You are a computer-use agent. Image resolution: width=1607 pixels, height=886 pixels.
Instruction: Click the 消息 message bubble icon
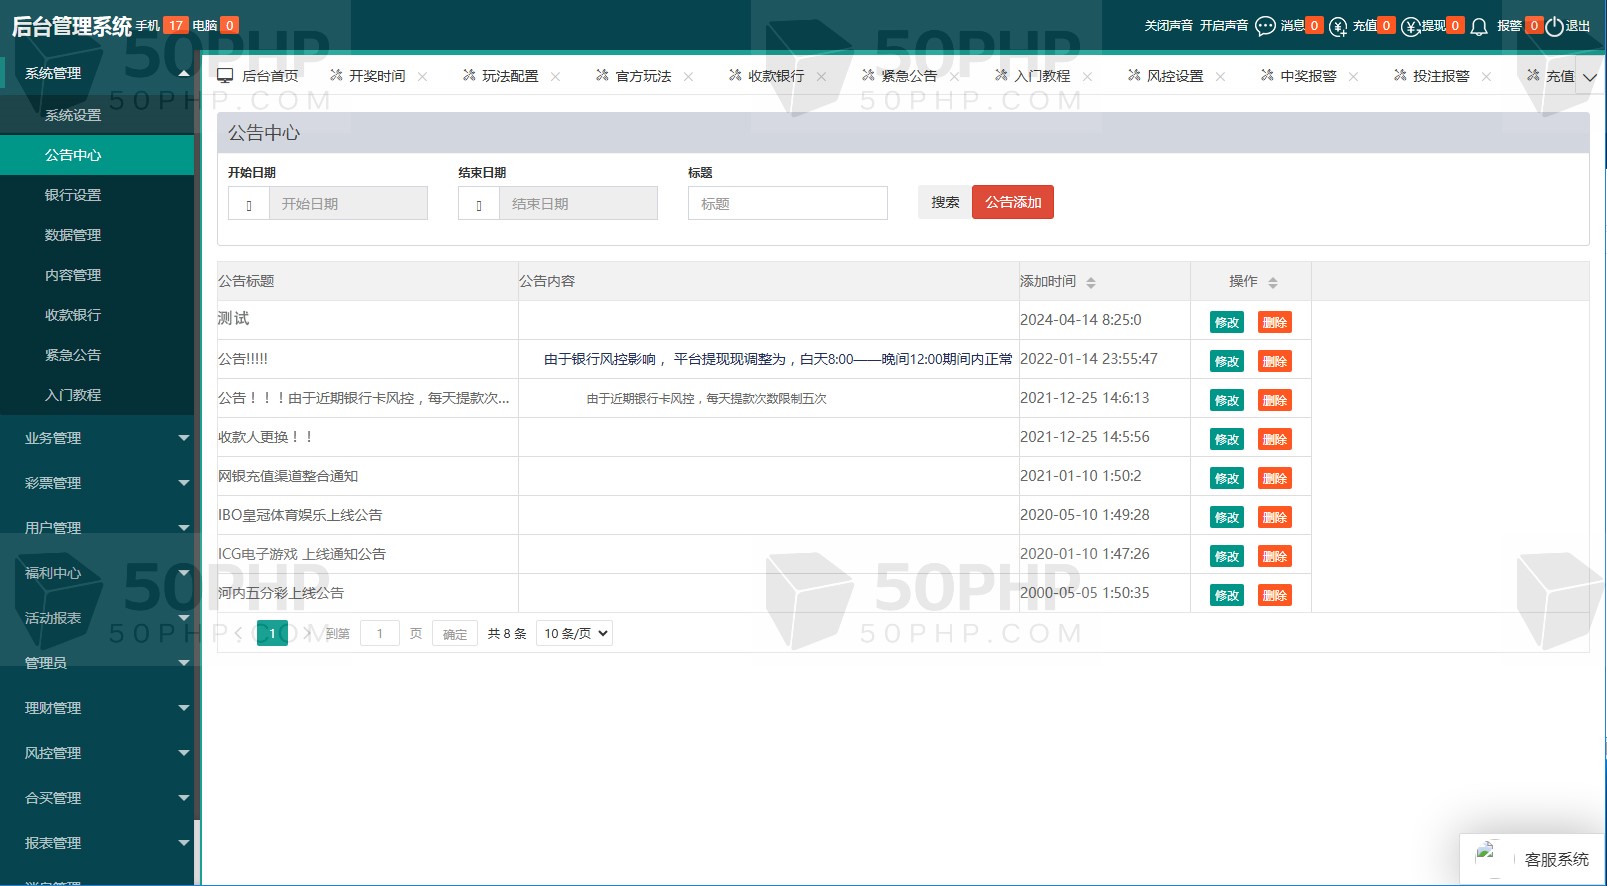(x=1265, y=26)
